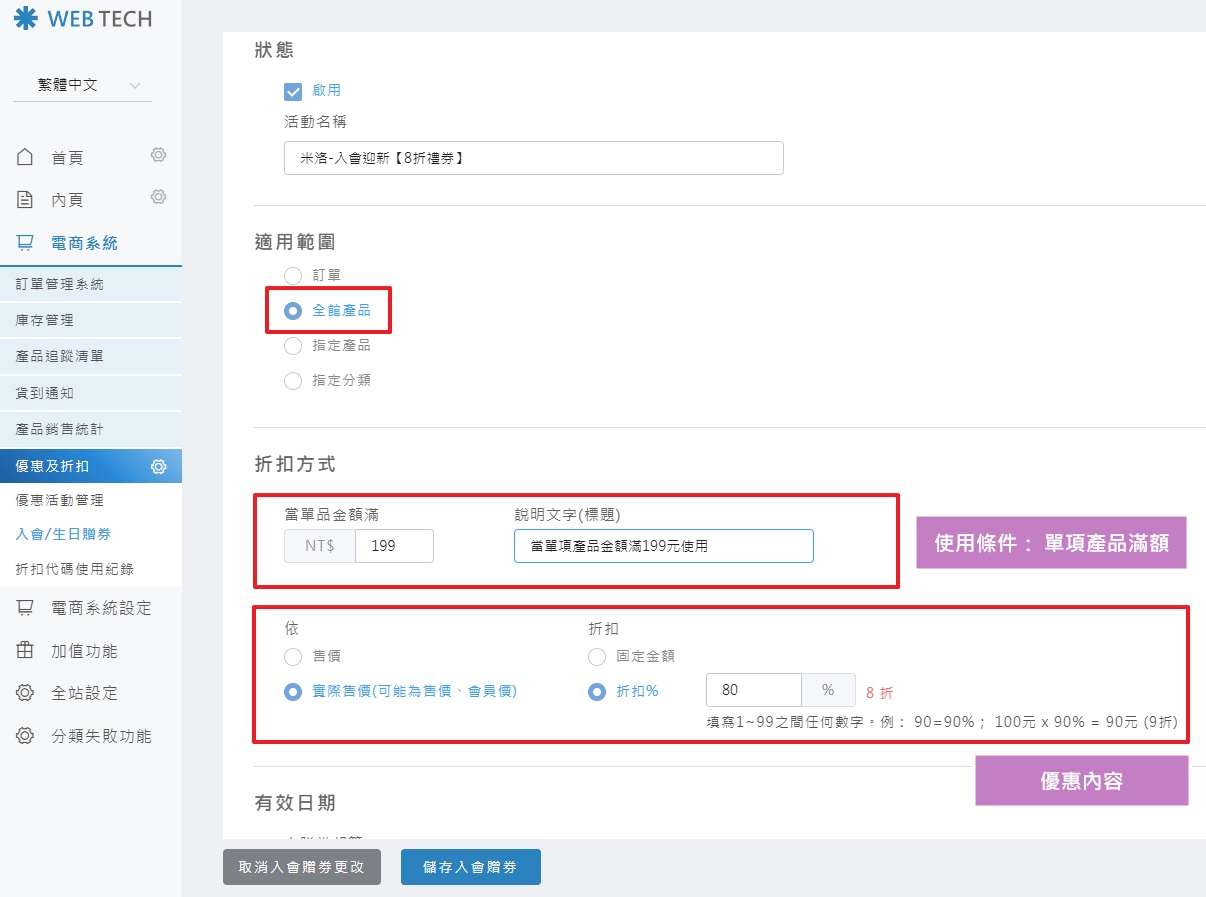This screenshot has height=897, width=1206.
Task: Click the gear icon beside 優惠及折扣
Action: click(158, 466)
